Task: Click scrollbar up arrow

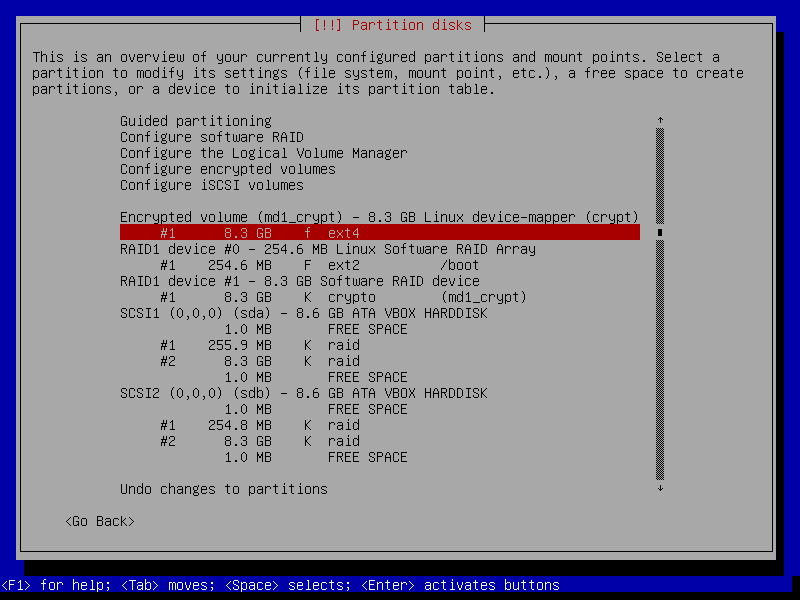Action: [x=660, y=121]
